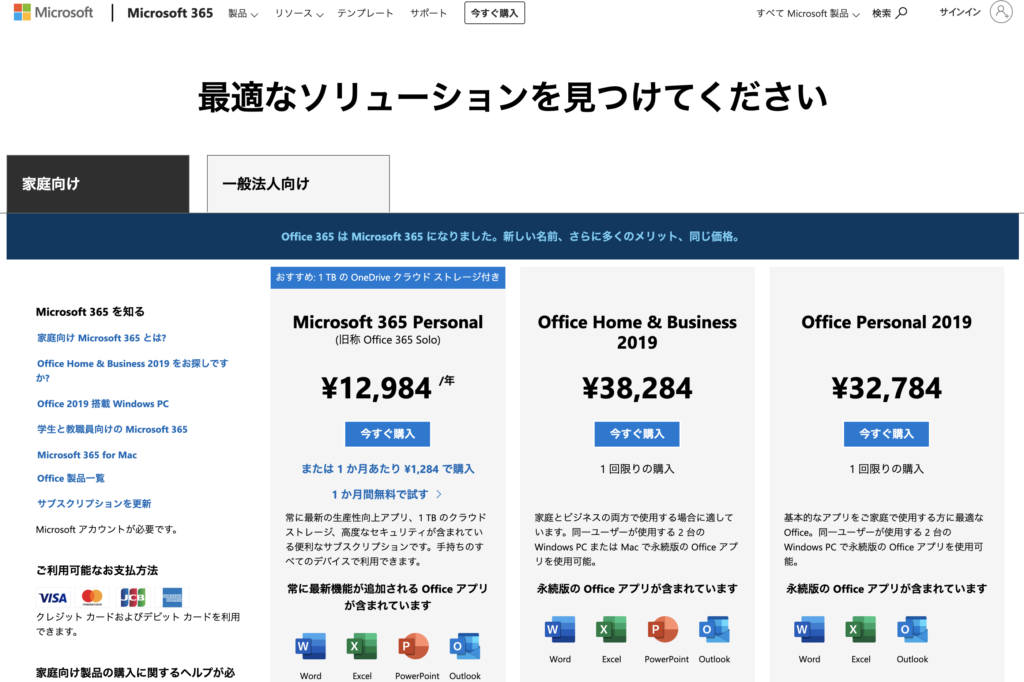Click PowerPoint icon under Office Home & Business 2019
1024x682 pixels.
(x=663, y=630)
